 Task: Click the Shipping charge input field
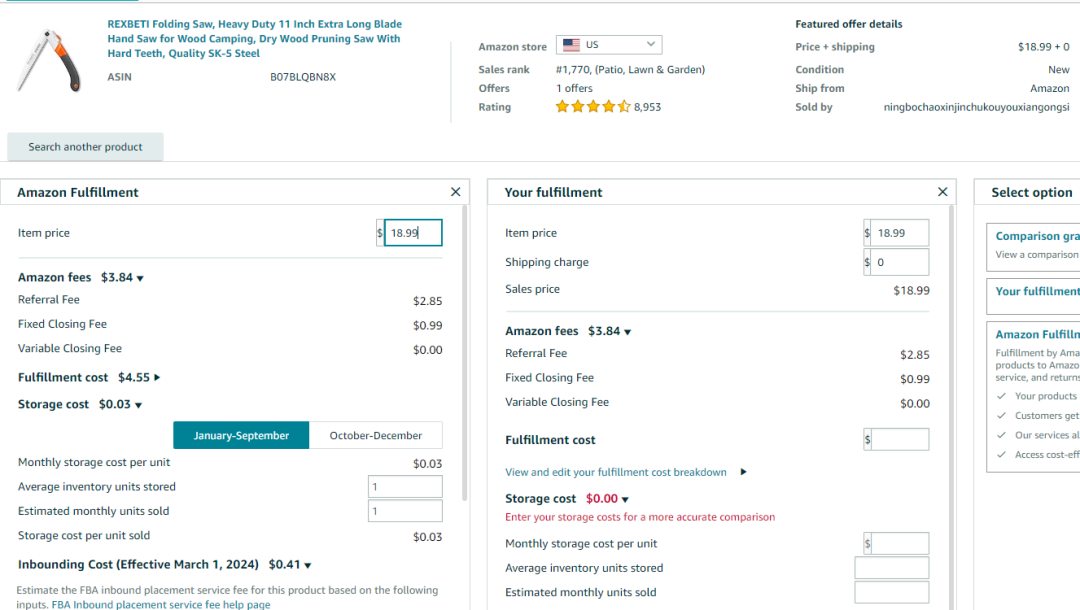[900, 262]
